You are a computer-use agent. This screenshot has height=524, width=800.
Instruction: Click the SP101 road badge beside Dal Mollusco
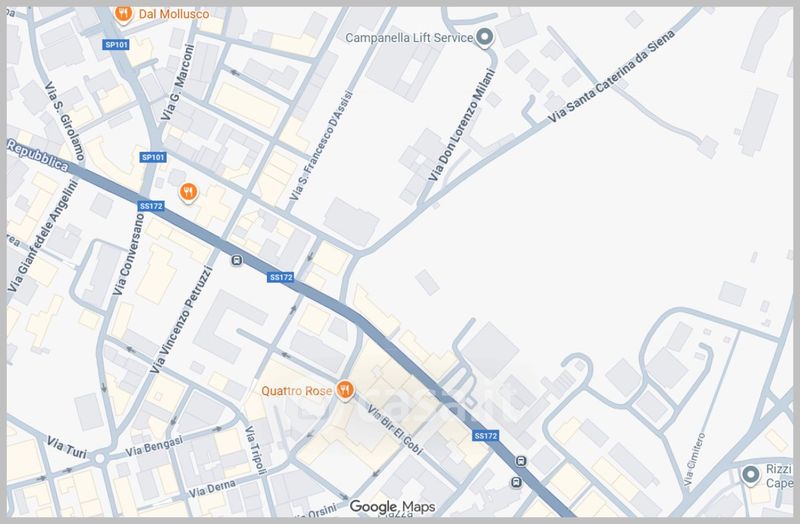pyautogui.click(x=117, y=45)
